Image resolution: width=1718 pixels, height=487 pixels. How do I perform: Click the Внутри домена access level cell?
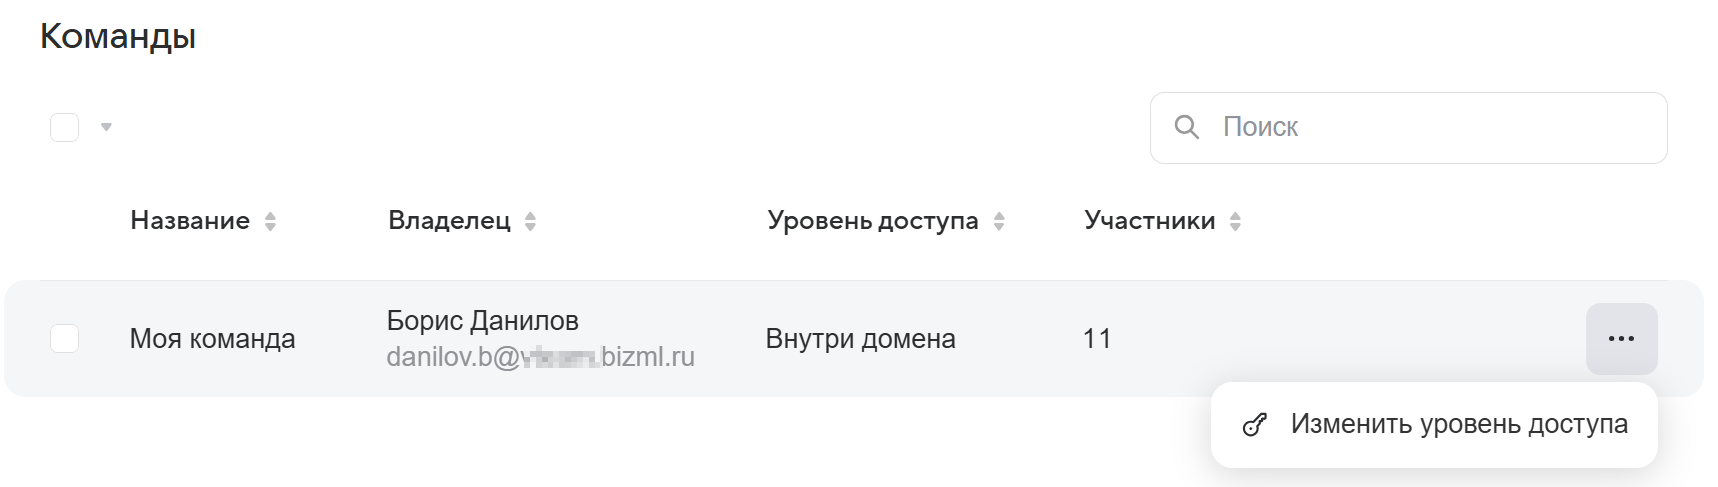[860, 339]
